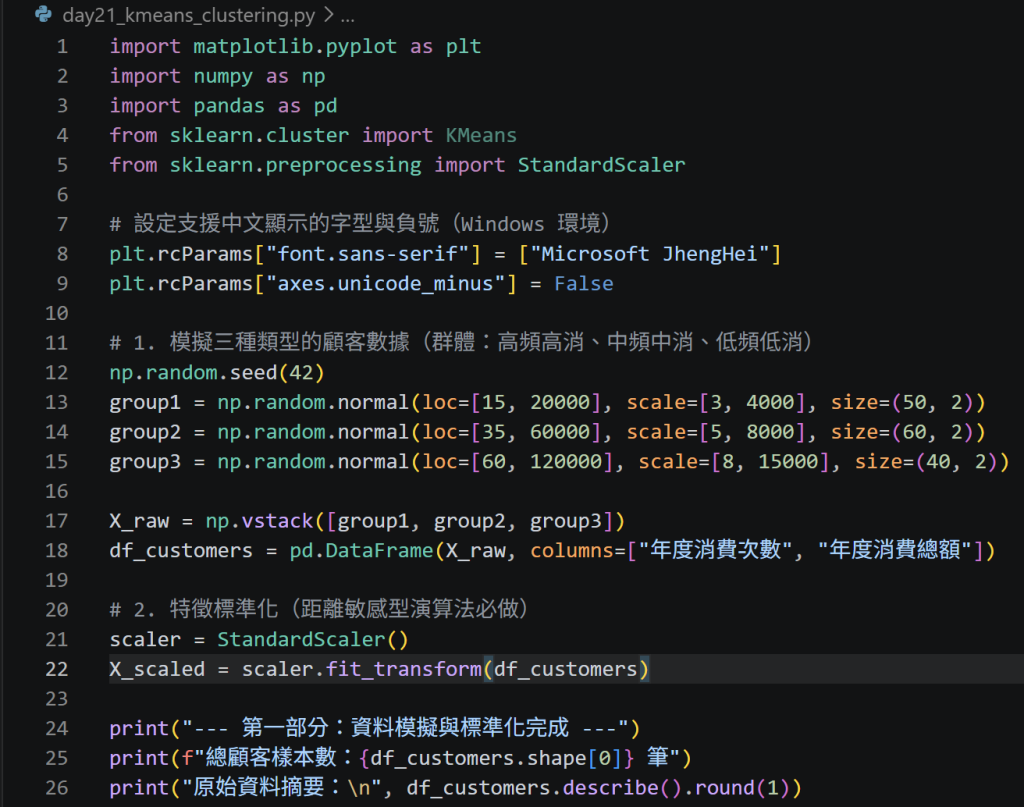1024x807 pixels.
Task: Click line number 16 in the gutter
Action: (x=57, y=491)
